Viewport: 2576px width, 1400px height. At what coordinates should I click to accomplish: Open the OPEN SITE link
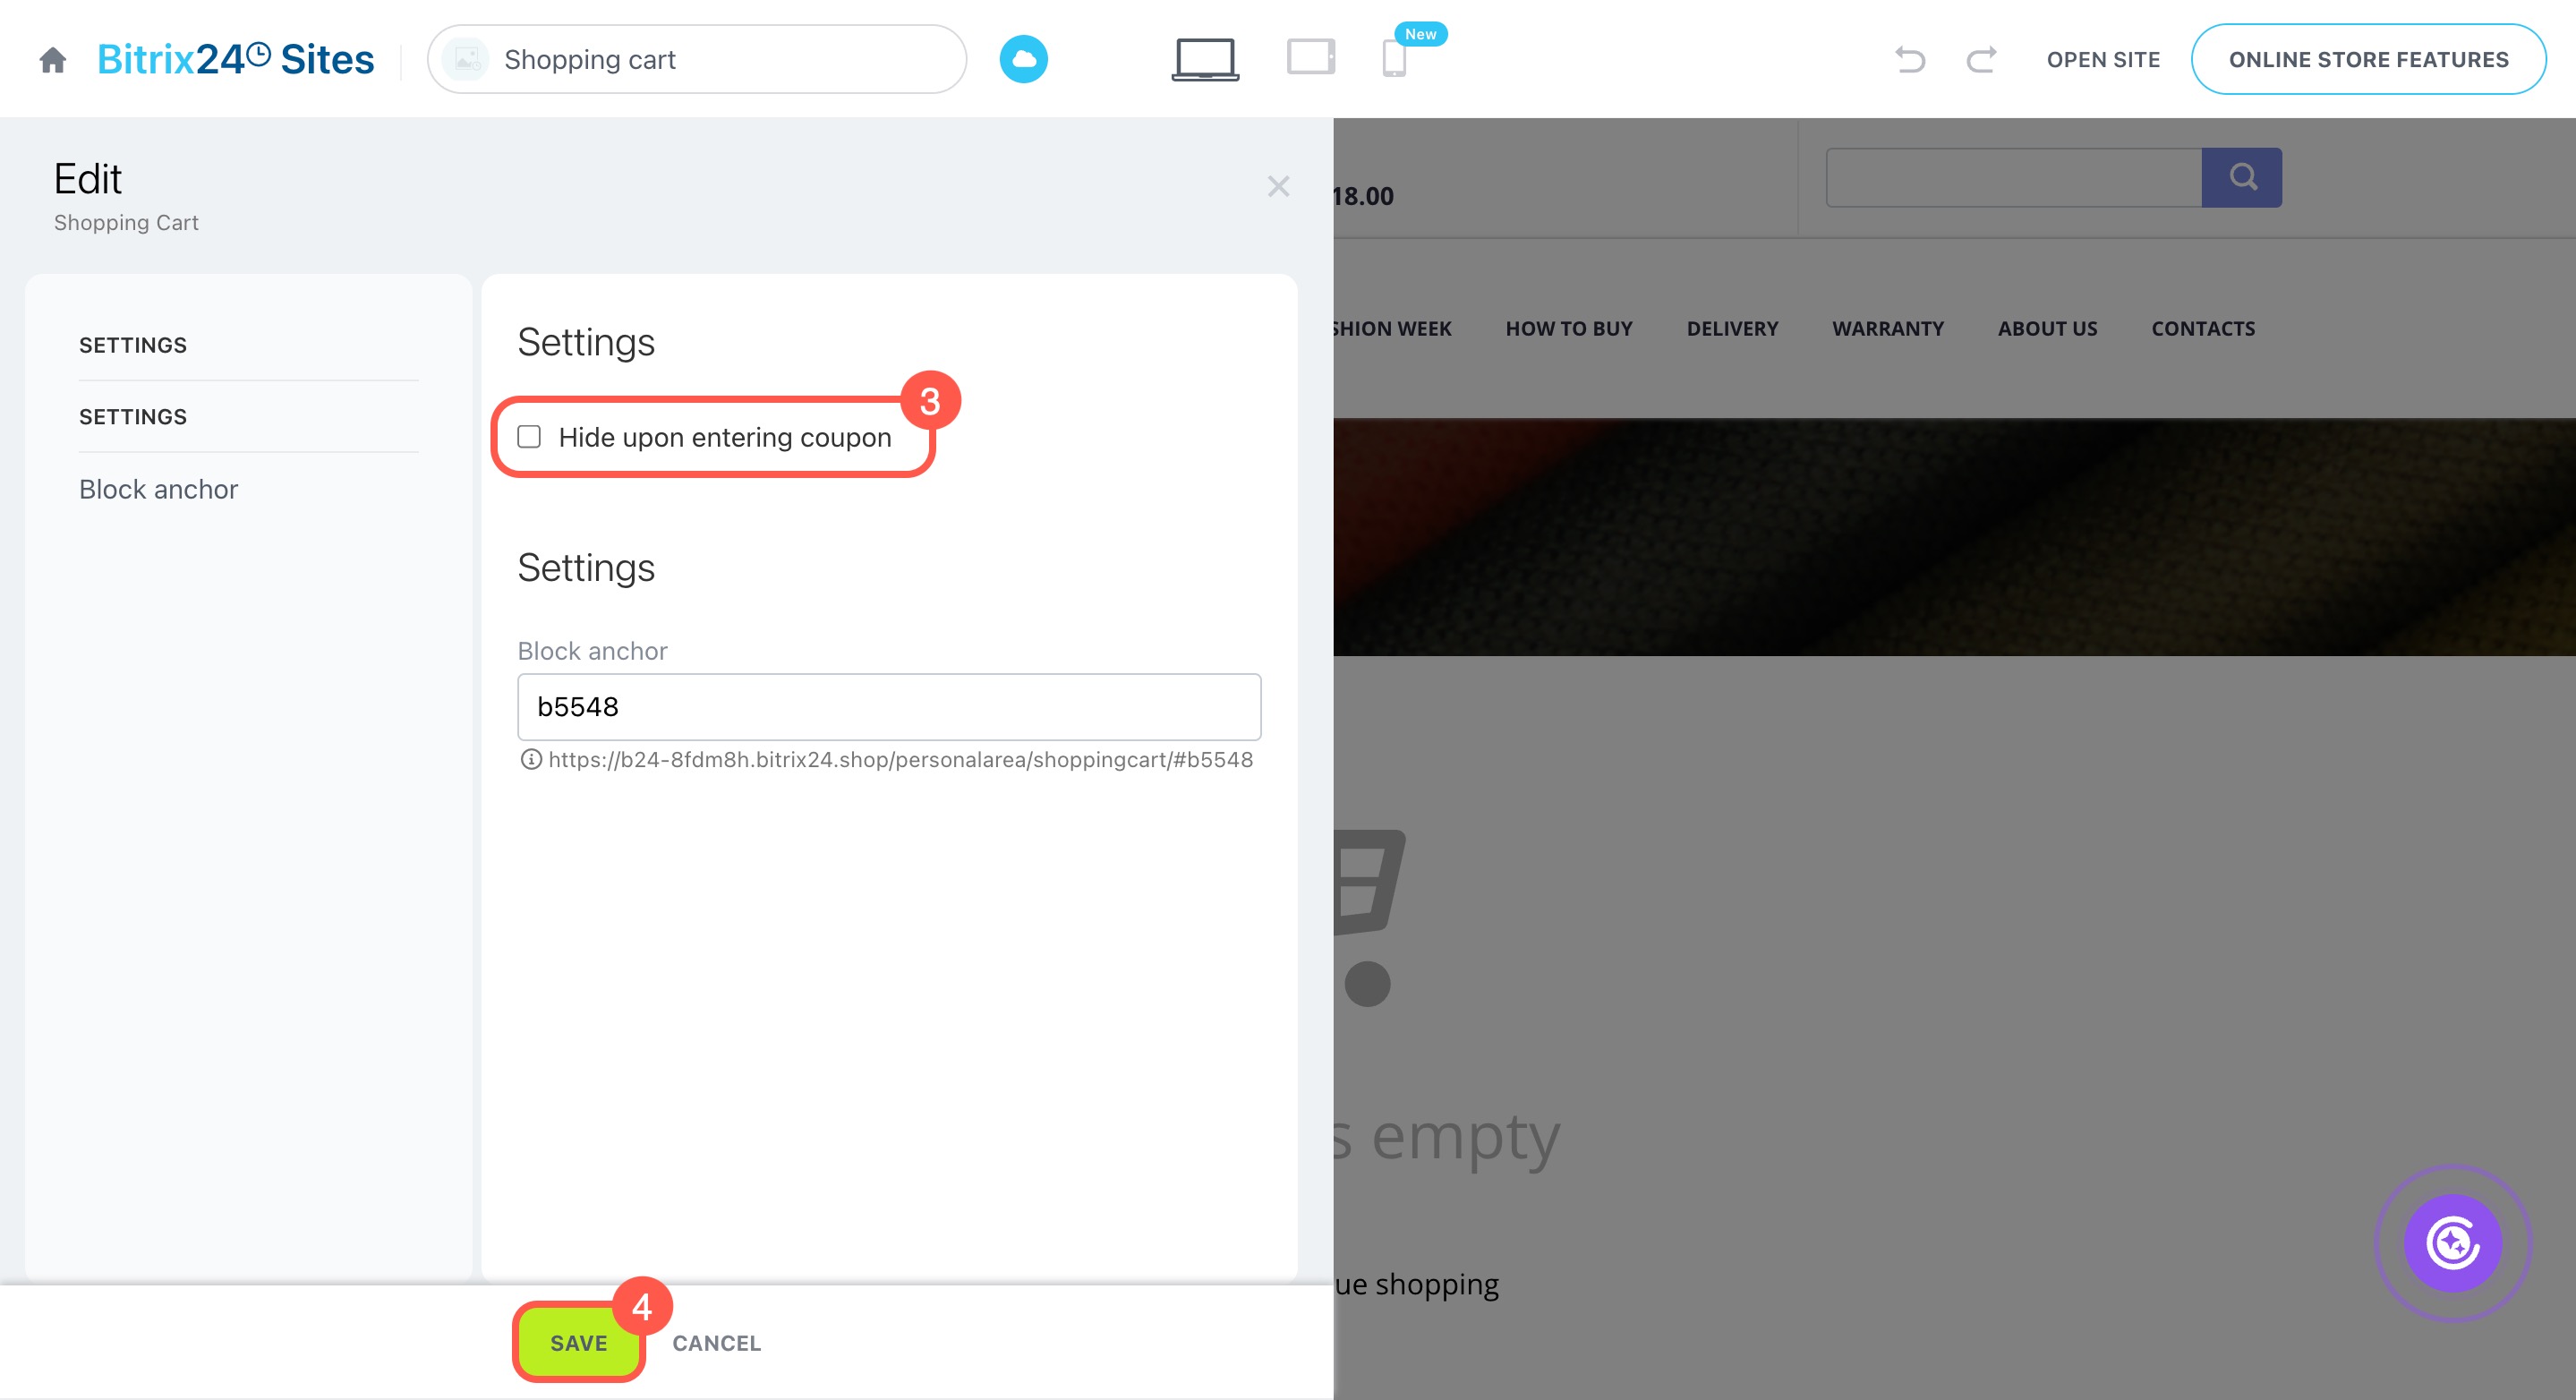pos(2103,59)
